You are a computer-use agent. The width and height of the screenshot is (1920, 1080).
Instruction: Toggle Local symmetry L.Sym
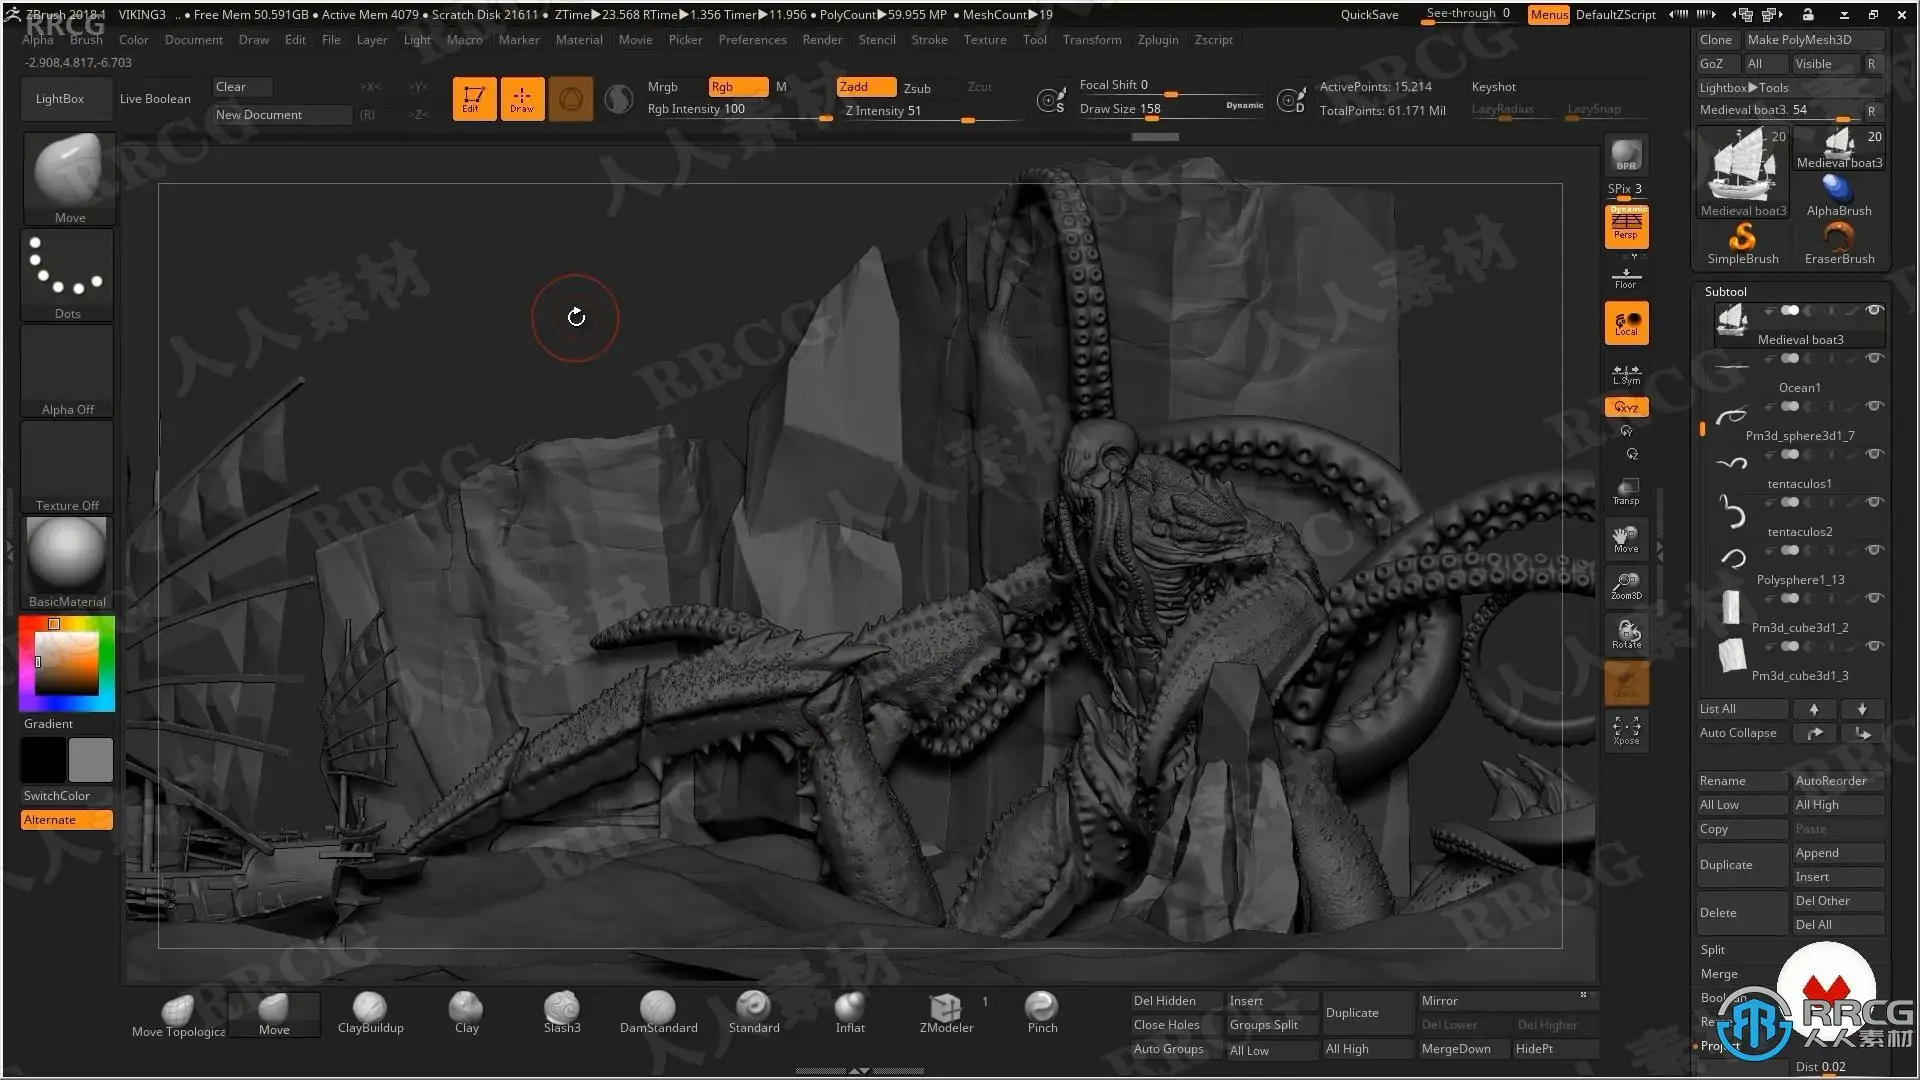(1626, 374)
